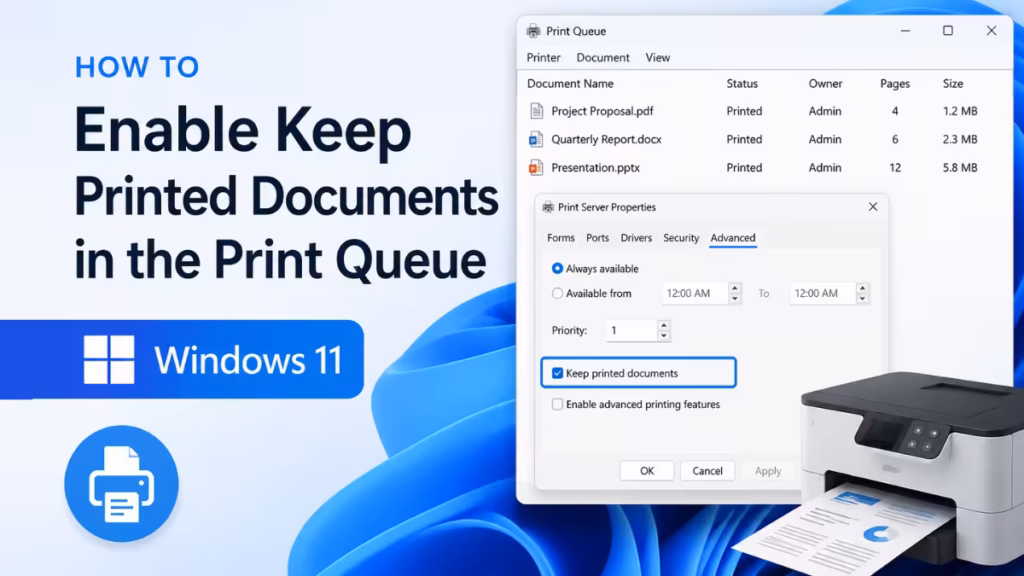Click the Priority input field

coord(632,330)
